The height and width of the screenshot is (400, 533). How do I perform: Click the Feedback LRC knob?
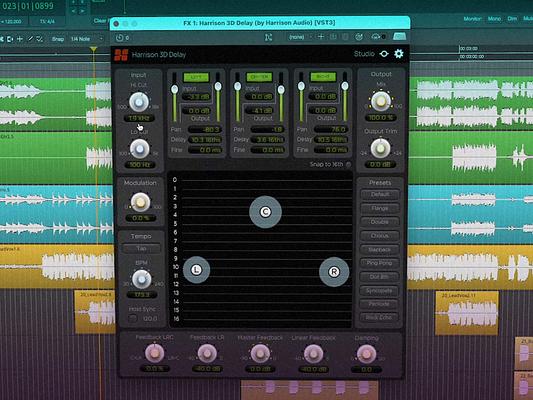click(155, 353)
